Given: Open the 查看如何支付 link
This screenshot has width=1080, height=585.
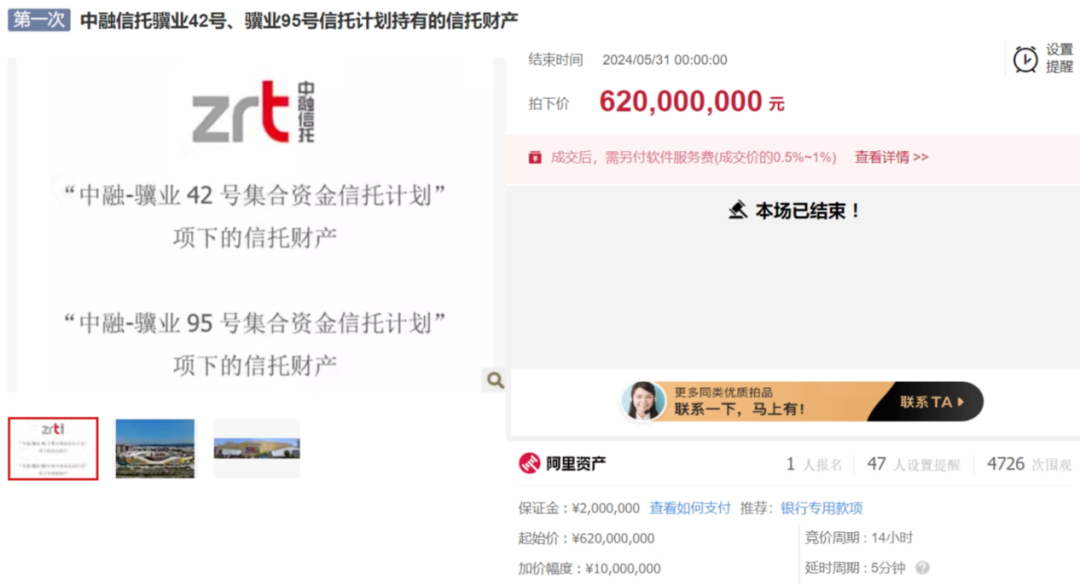Looking at the screenshot, I should [690, 508].
